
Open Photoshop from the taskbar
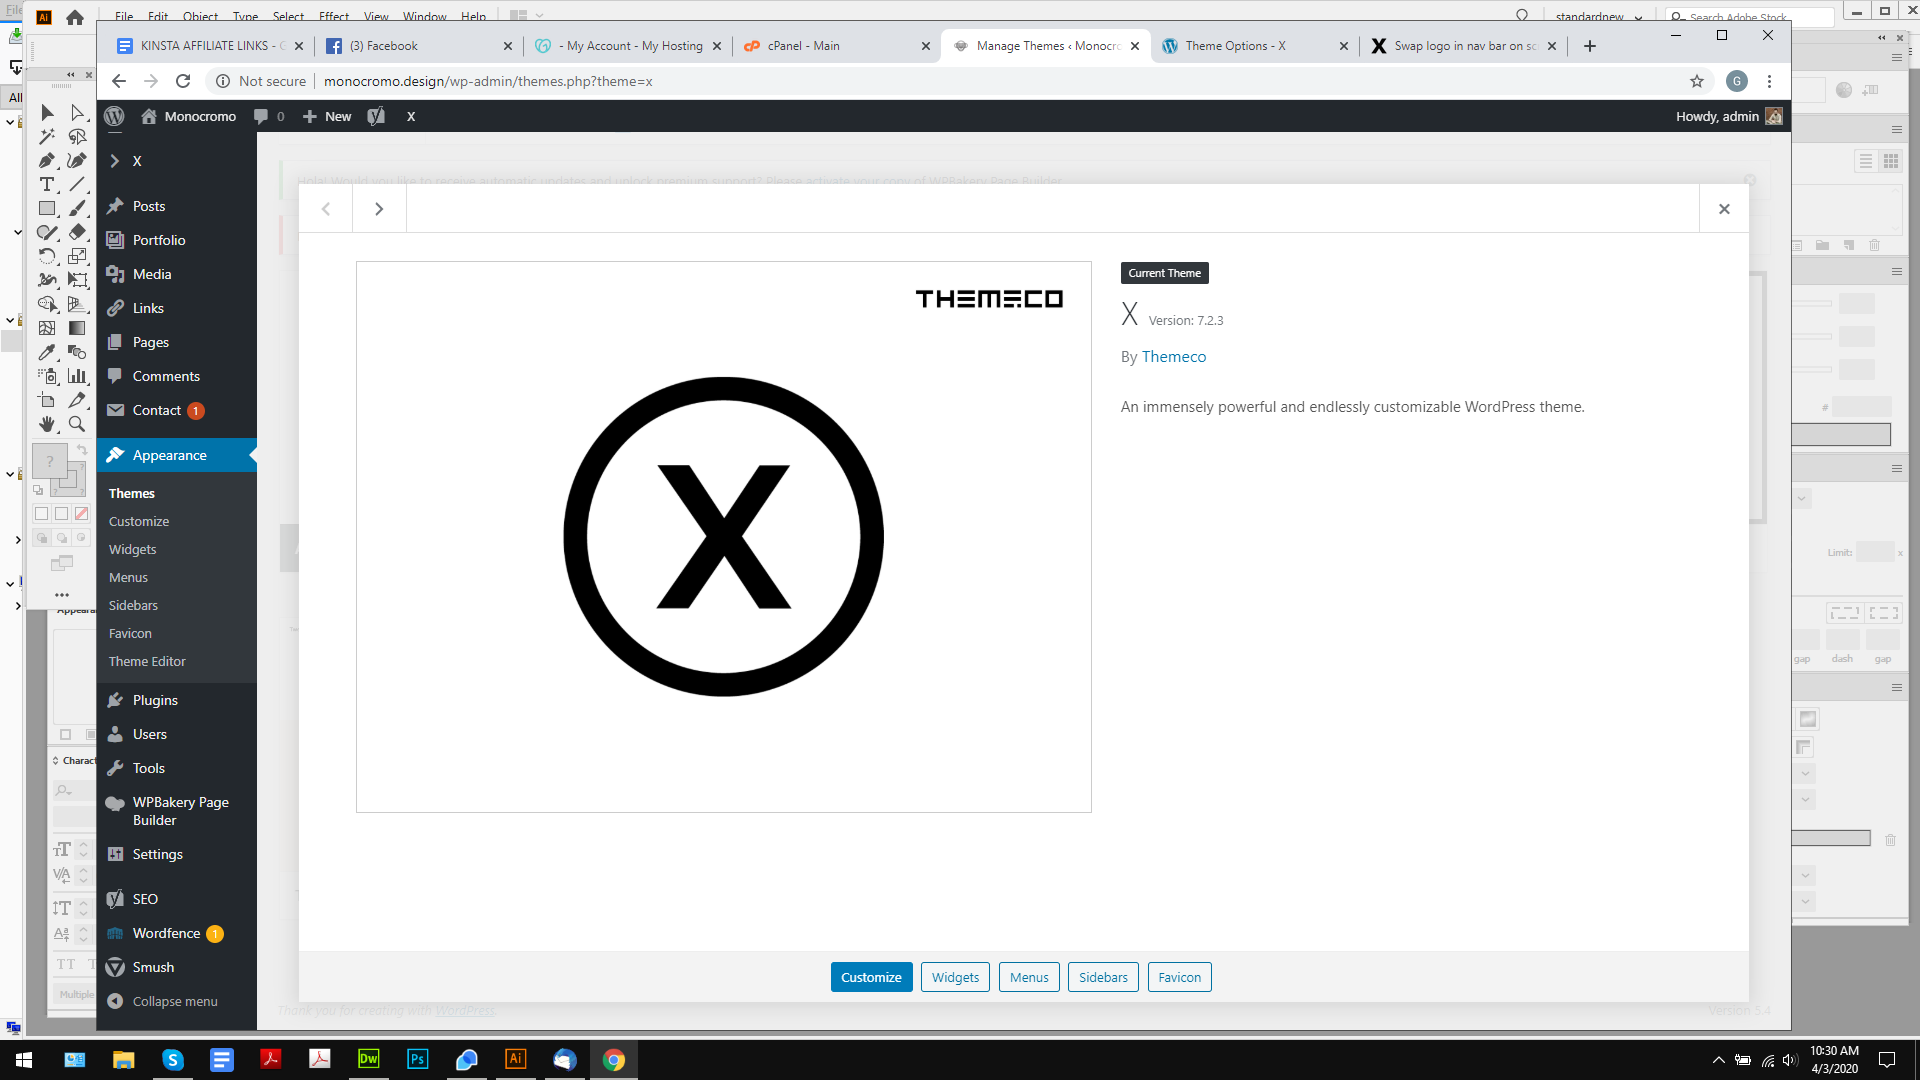point(418,1059)
